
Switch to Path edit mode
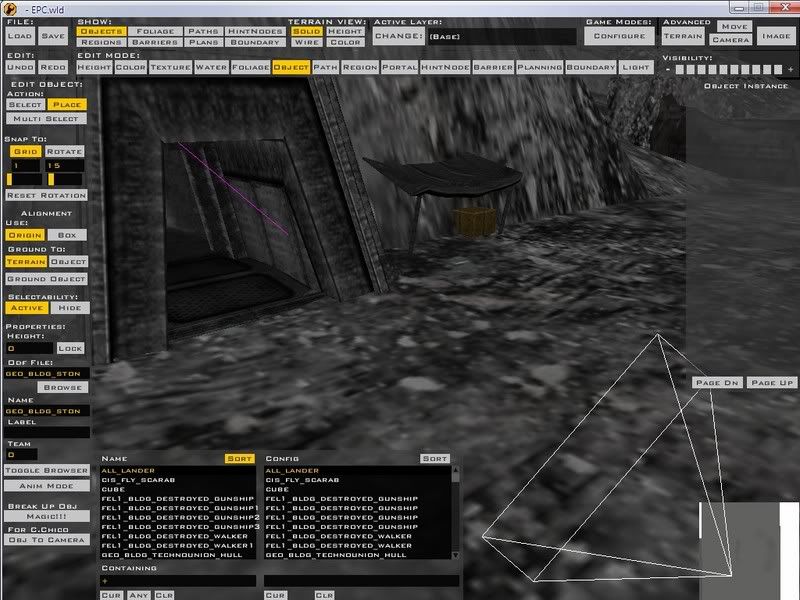(x=326, y=67)
